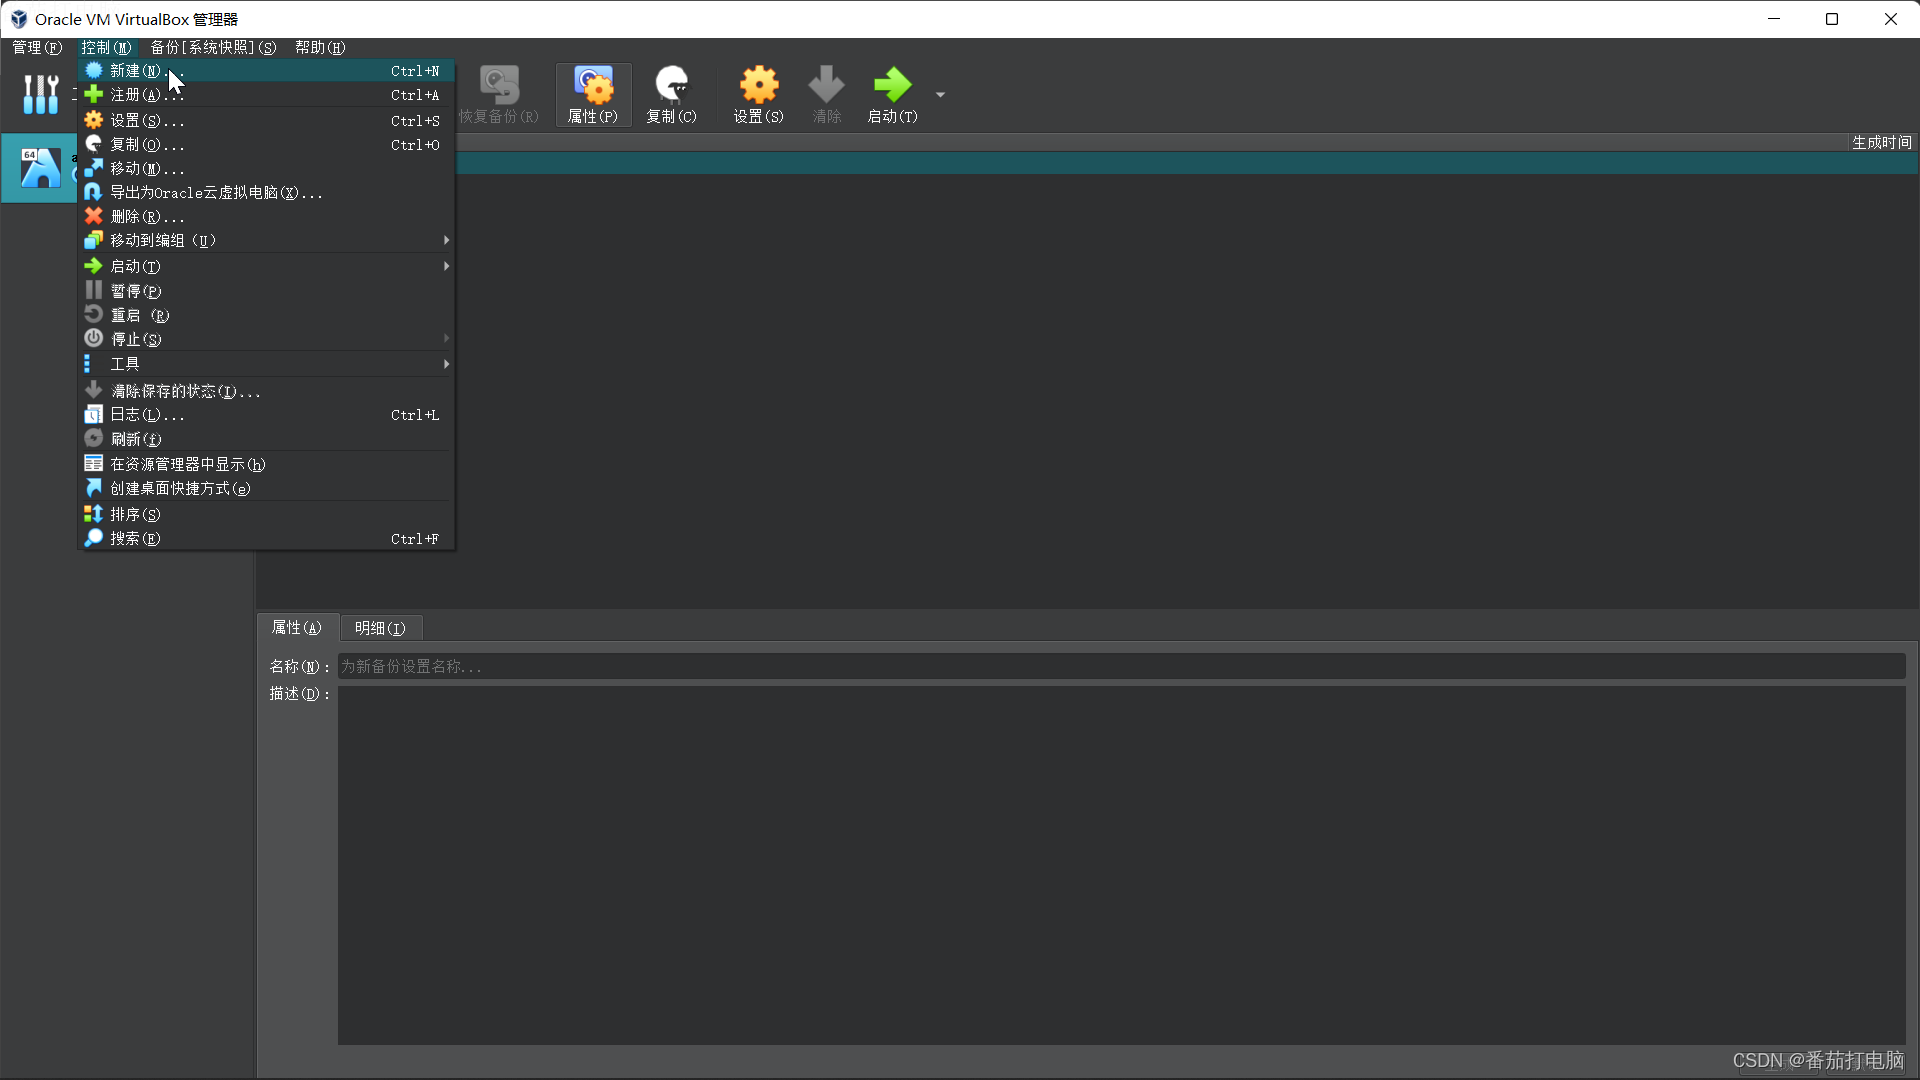Select highlighted snapshot row in list
1920x1080 pixels.
tap(1186, 164)
